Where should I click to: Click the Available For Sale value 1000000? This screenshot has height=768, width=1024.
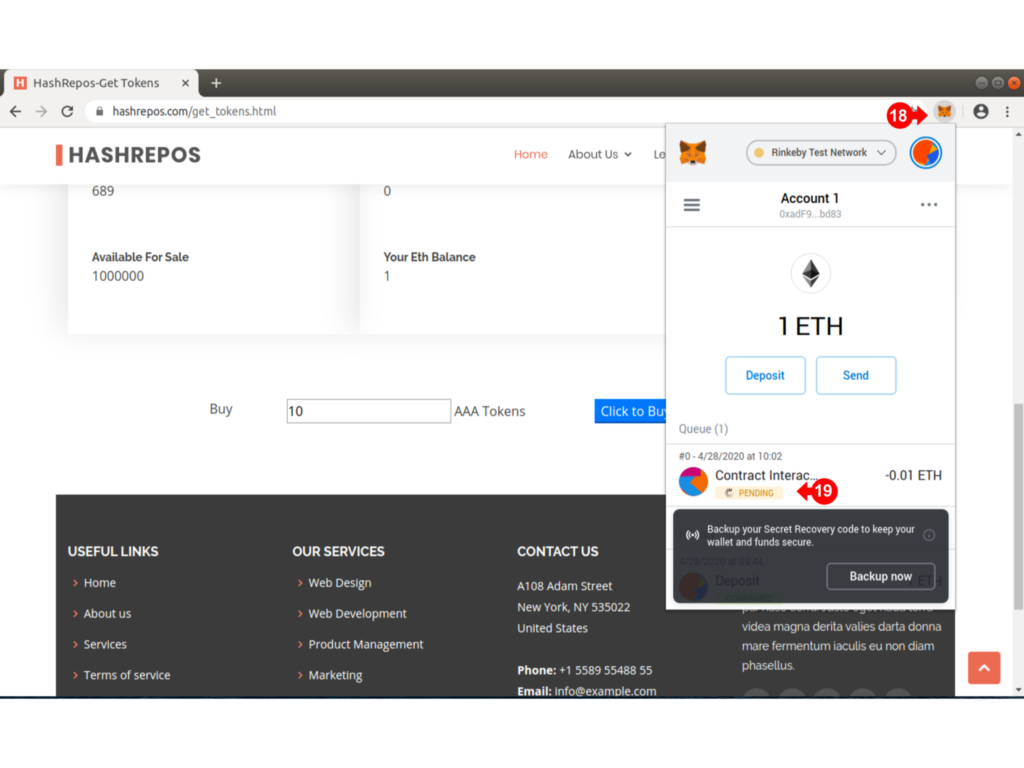coord(118,276)
